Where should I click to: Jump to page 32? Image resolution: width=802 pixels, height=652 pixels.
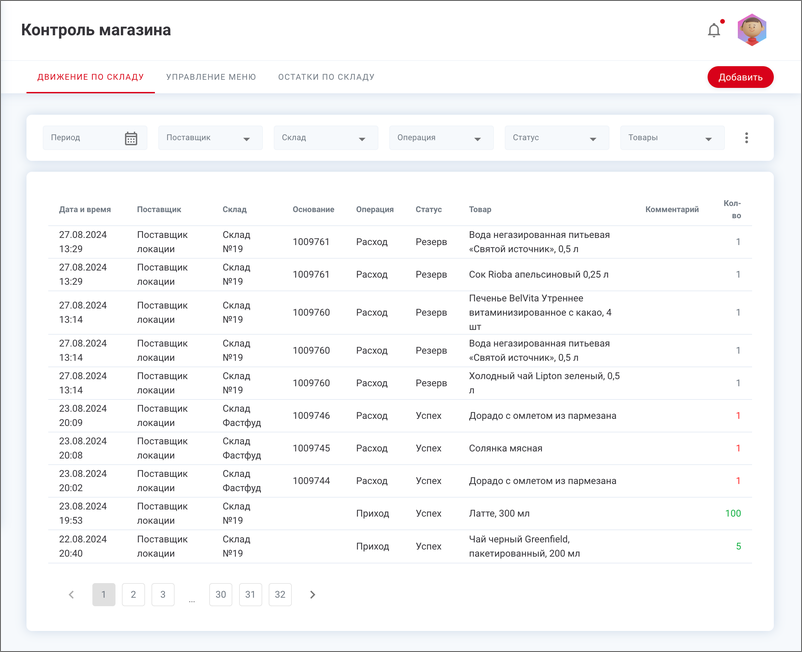click(x=280, y=595)
